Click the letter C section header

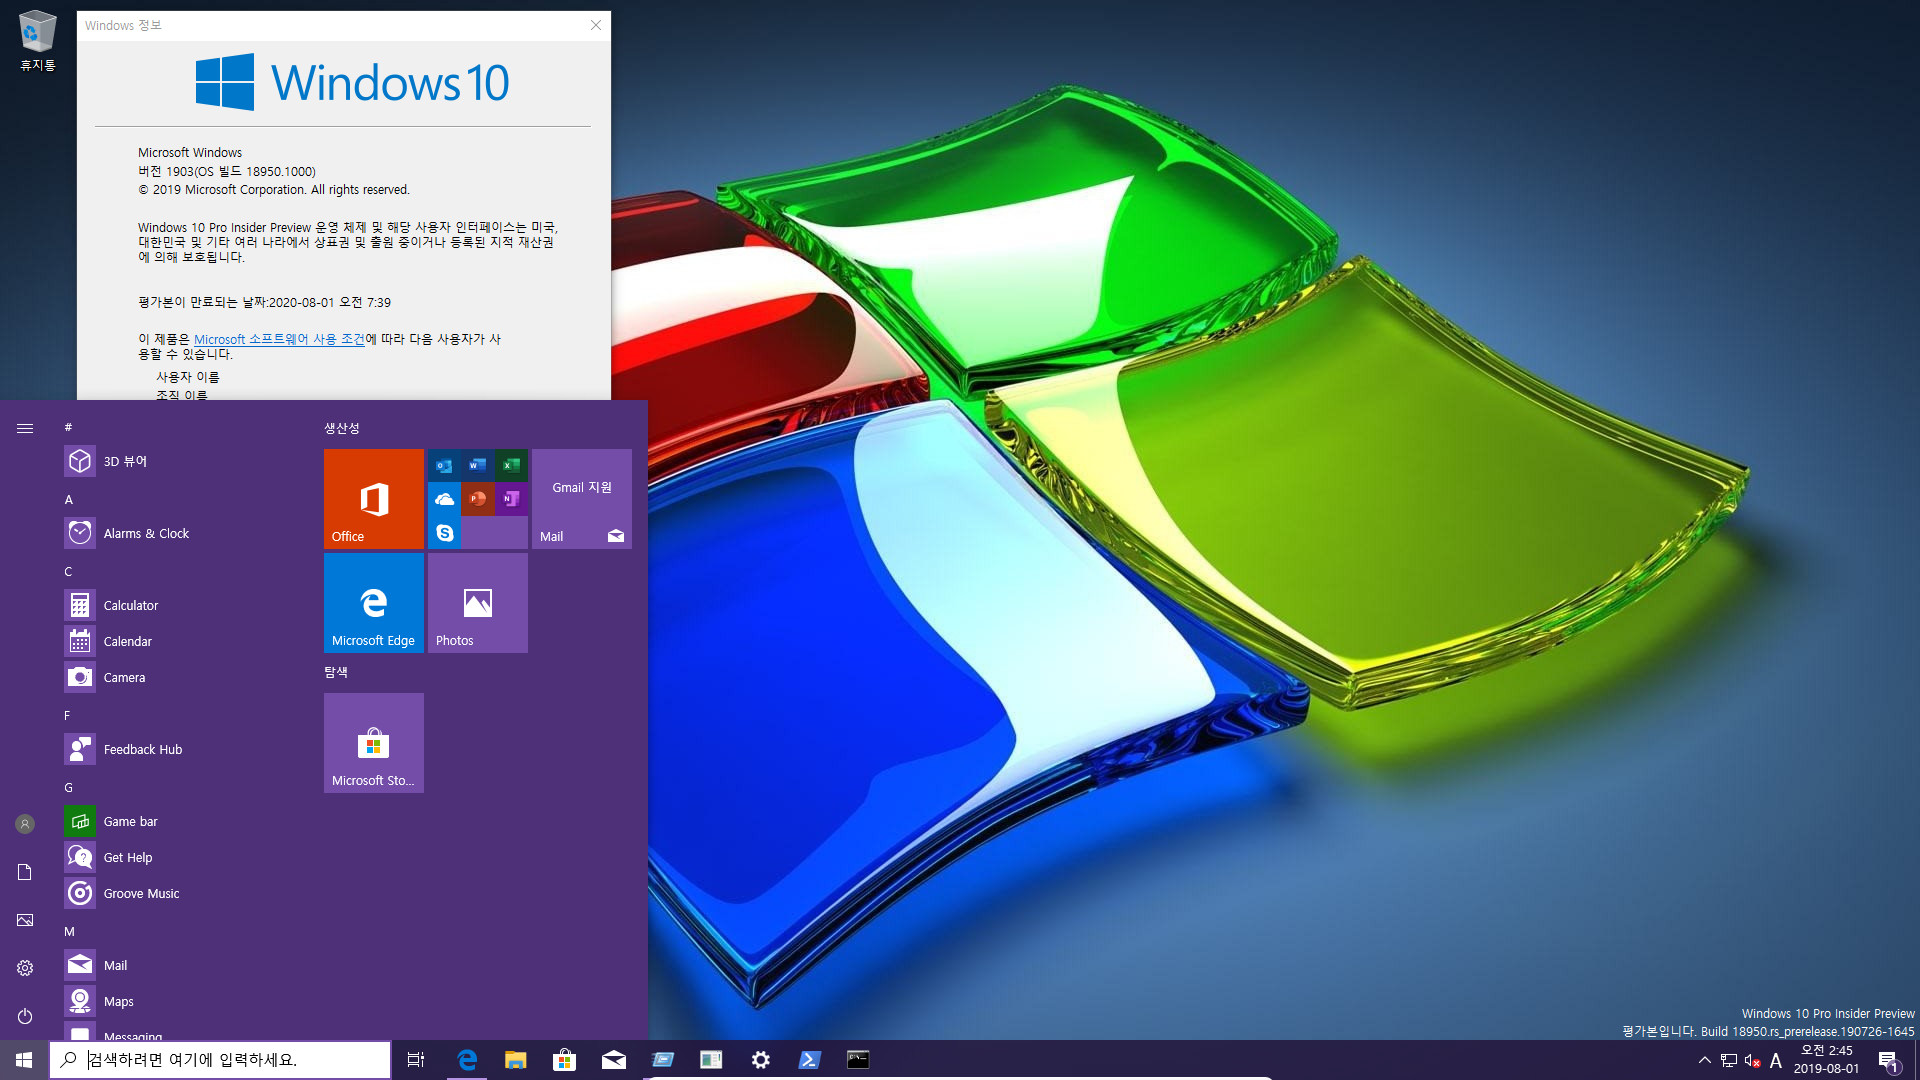coord(69,571)
